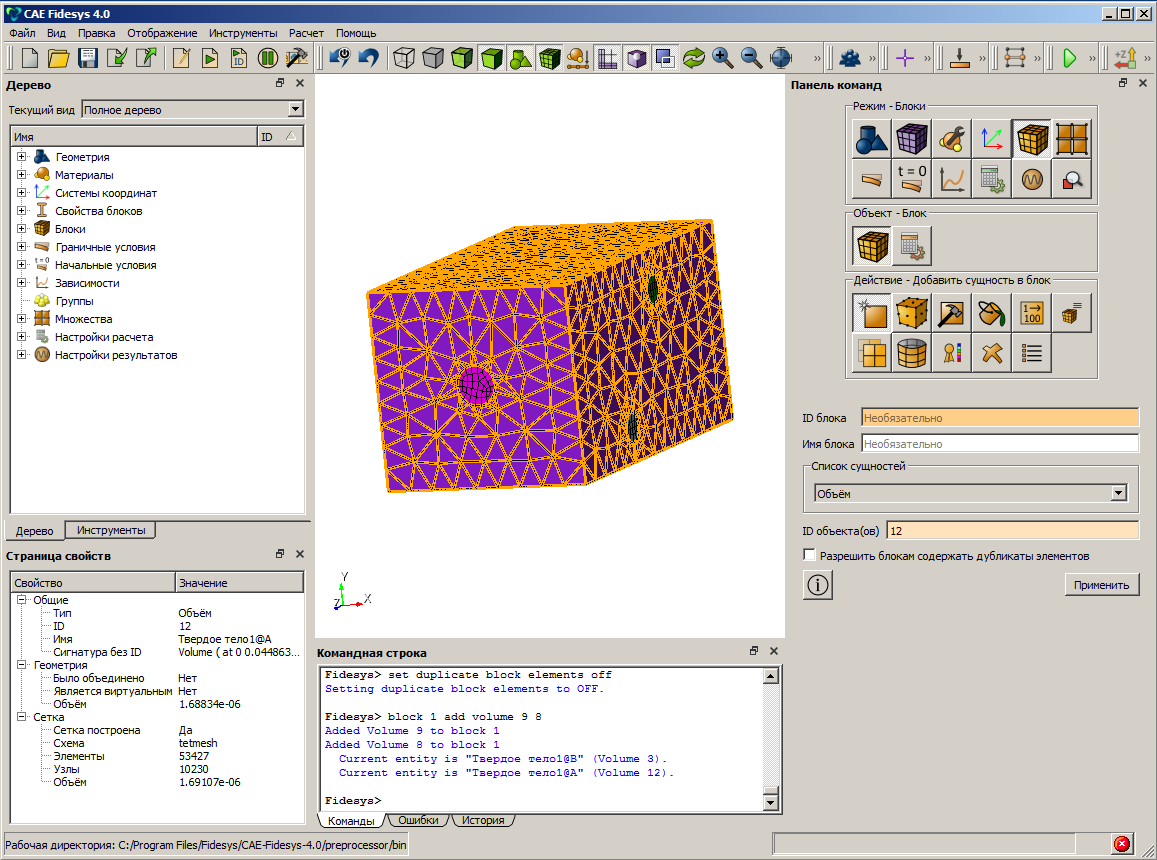Open Coordinate systems mode with the axes icon
This screenshot has height=860, width=1157.
[991, 138]
